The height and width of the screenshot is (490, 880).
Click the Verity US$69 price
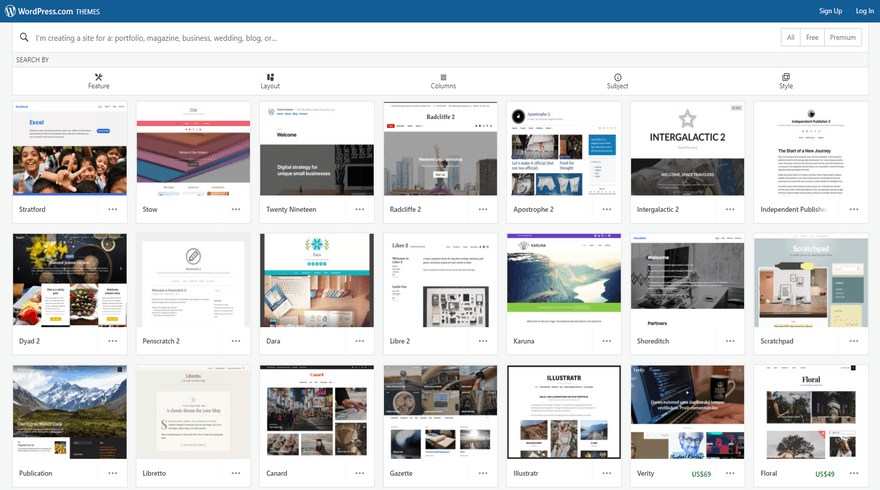[x=701, y=474]
